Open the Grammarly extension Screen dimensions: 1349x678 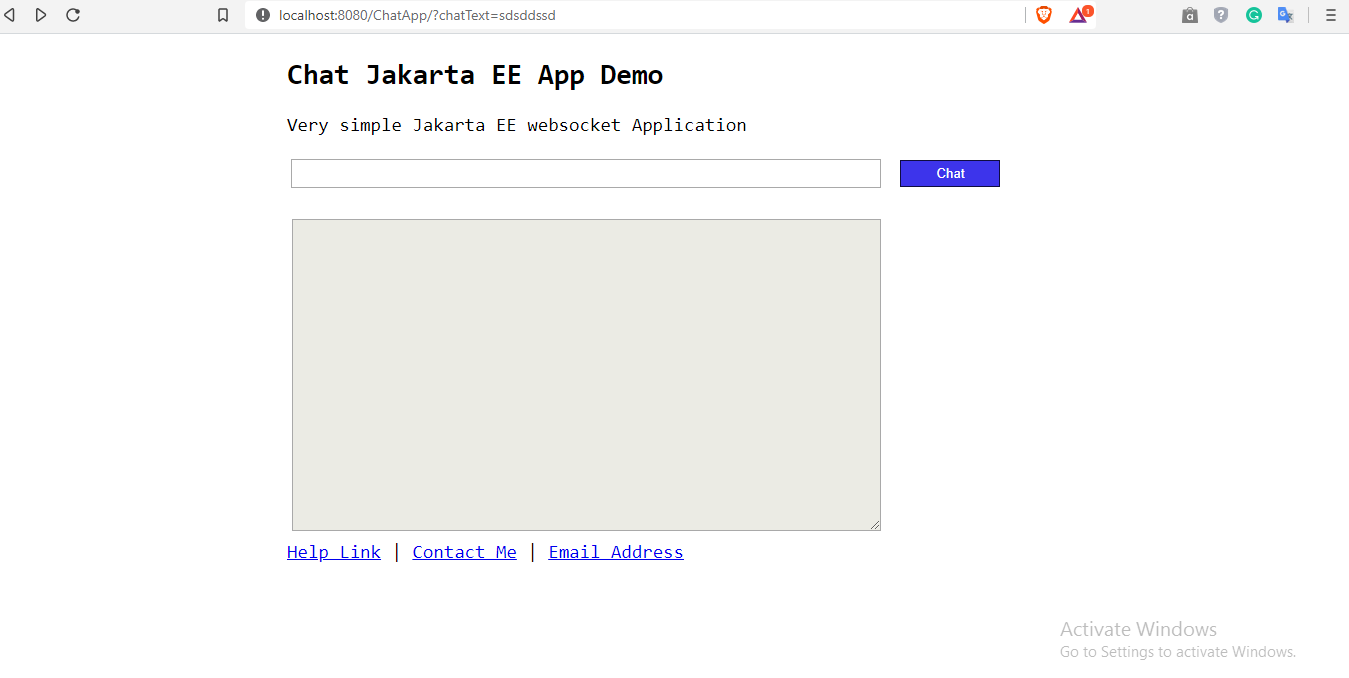[1253, 15]
